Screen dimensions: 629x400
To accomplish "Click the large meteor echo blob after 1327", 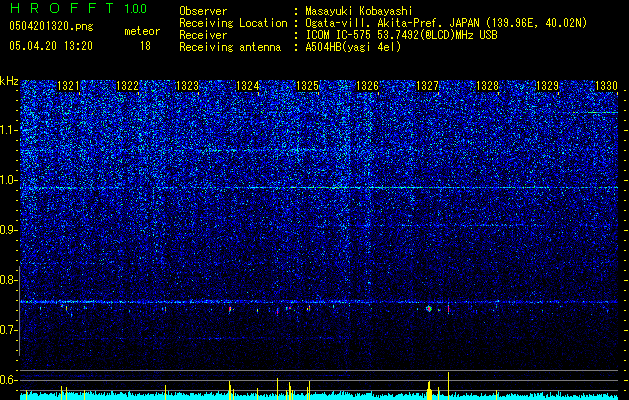I will (x=429, y=309).
